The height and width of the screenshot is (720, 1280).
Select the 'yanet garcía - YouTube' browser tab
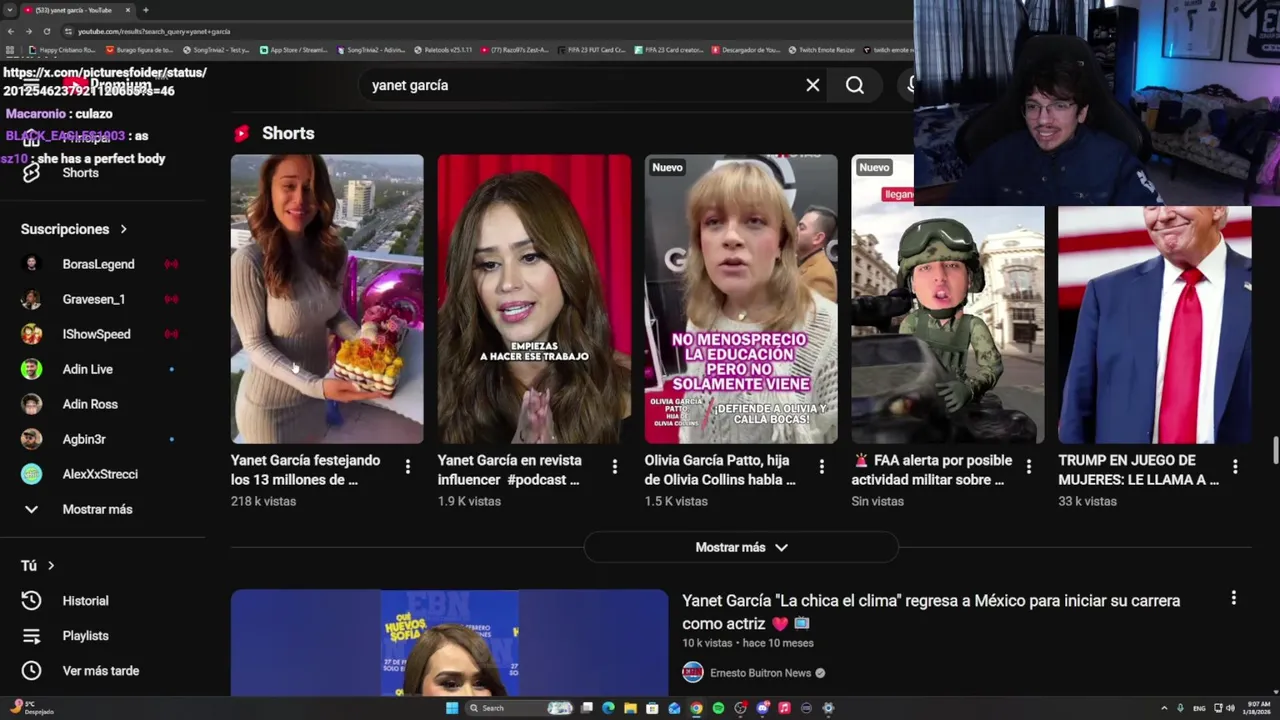(78, 10)
